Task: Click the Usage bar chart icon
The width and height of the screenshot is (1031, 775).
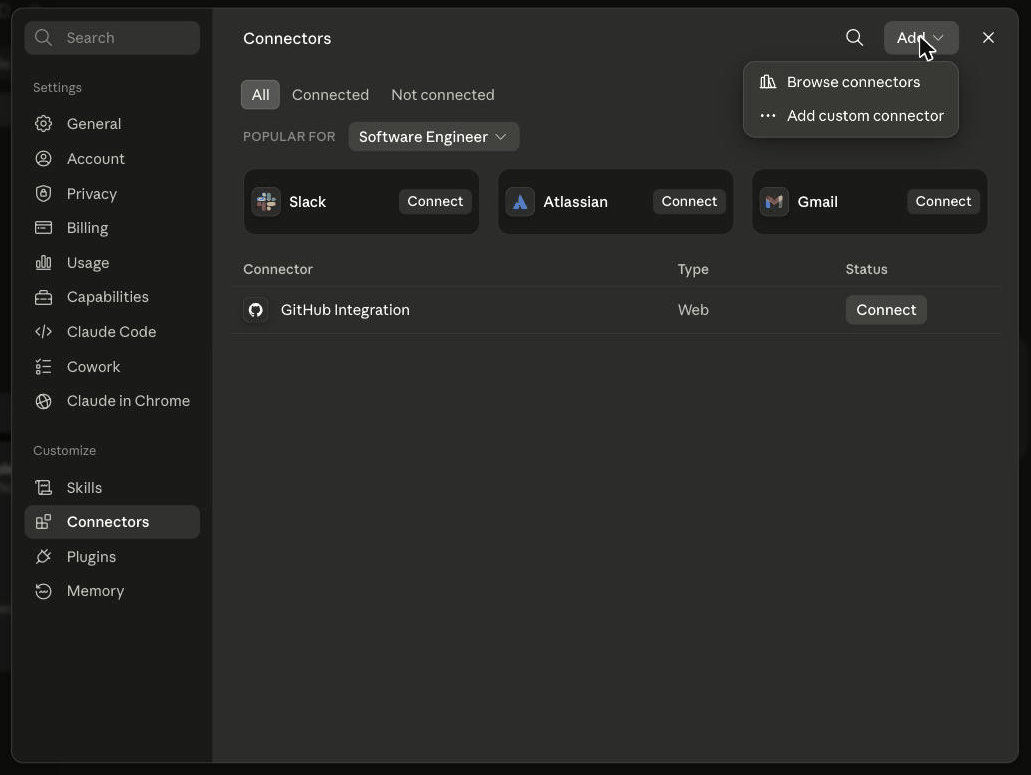Action: (43, 262)
